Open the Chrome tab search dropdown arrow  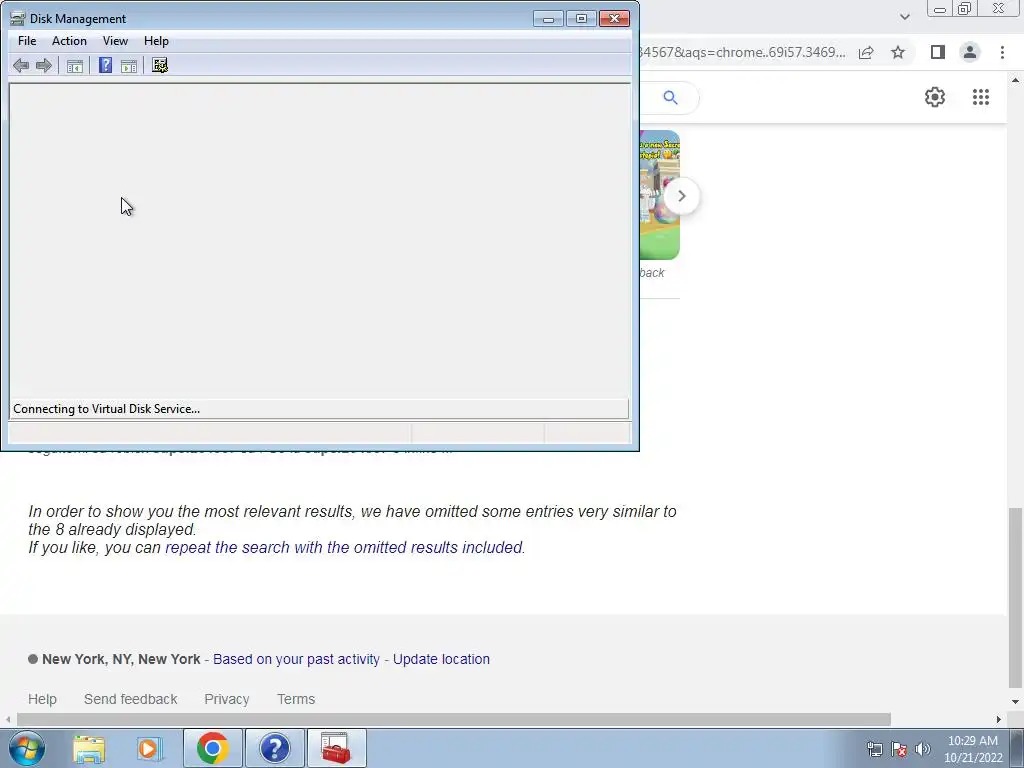904,17
